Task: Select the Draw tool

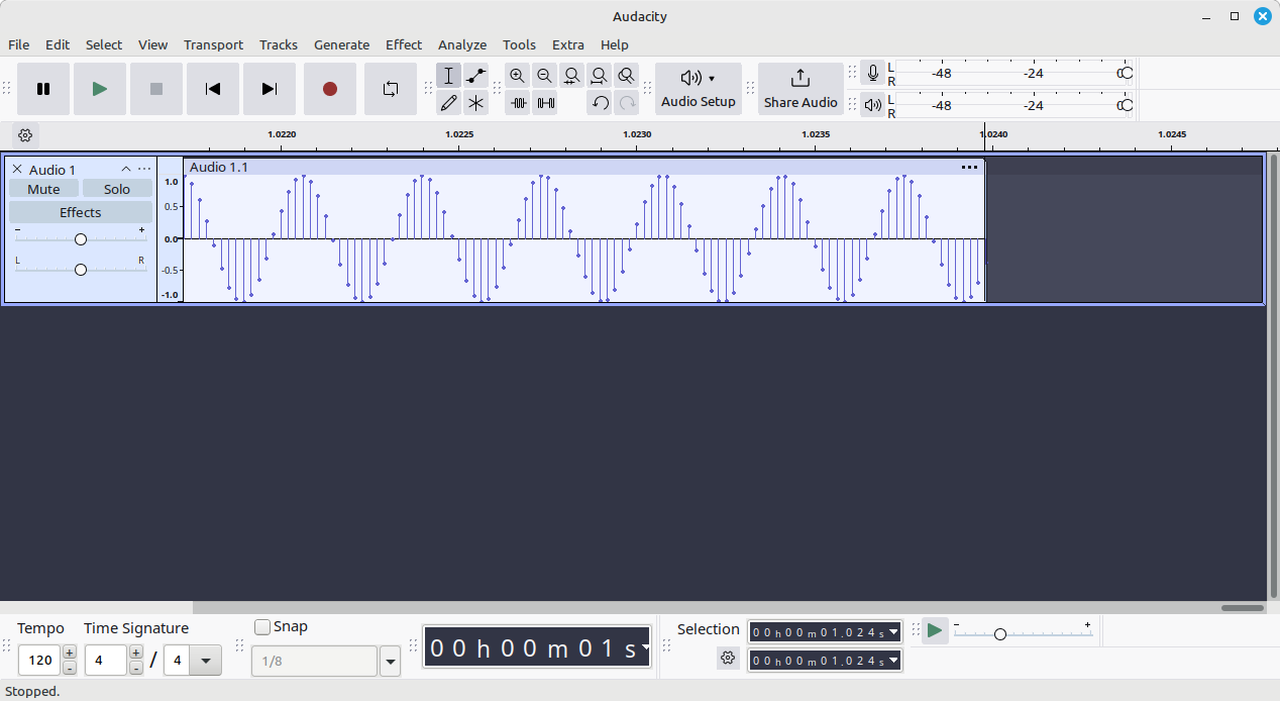Action: pyautogui.click(x=449, y=102)
